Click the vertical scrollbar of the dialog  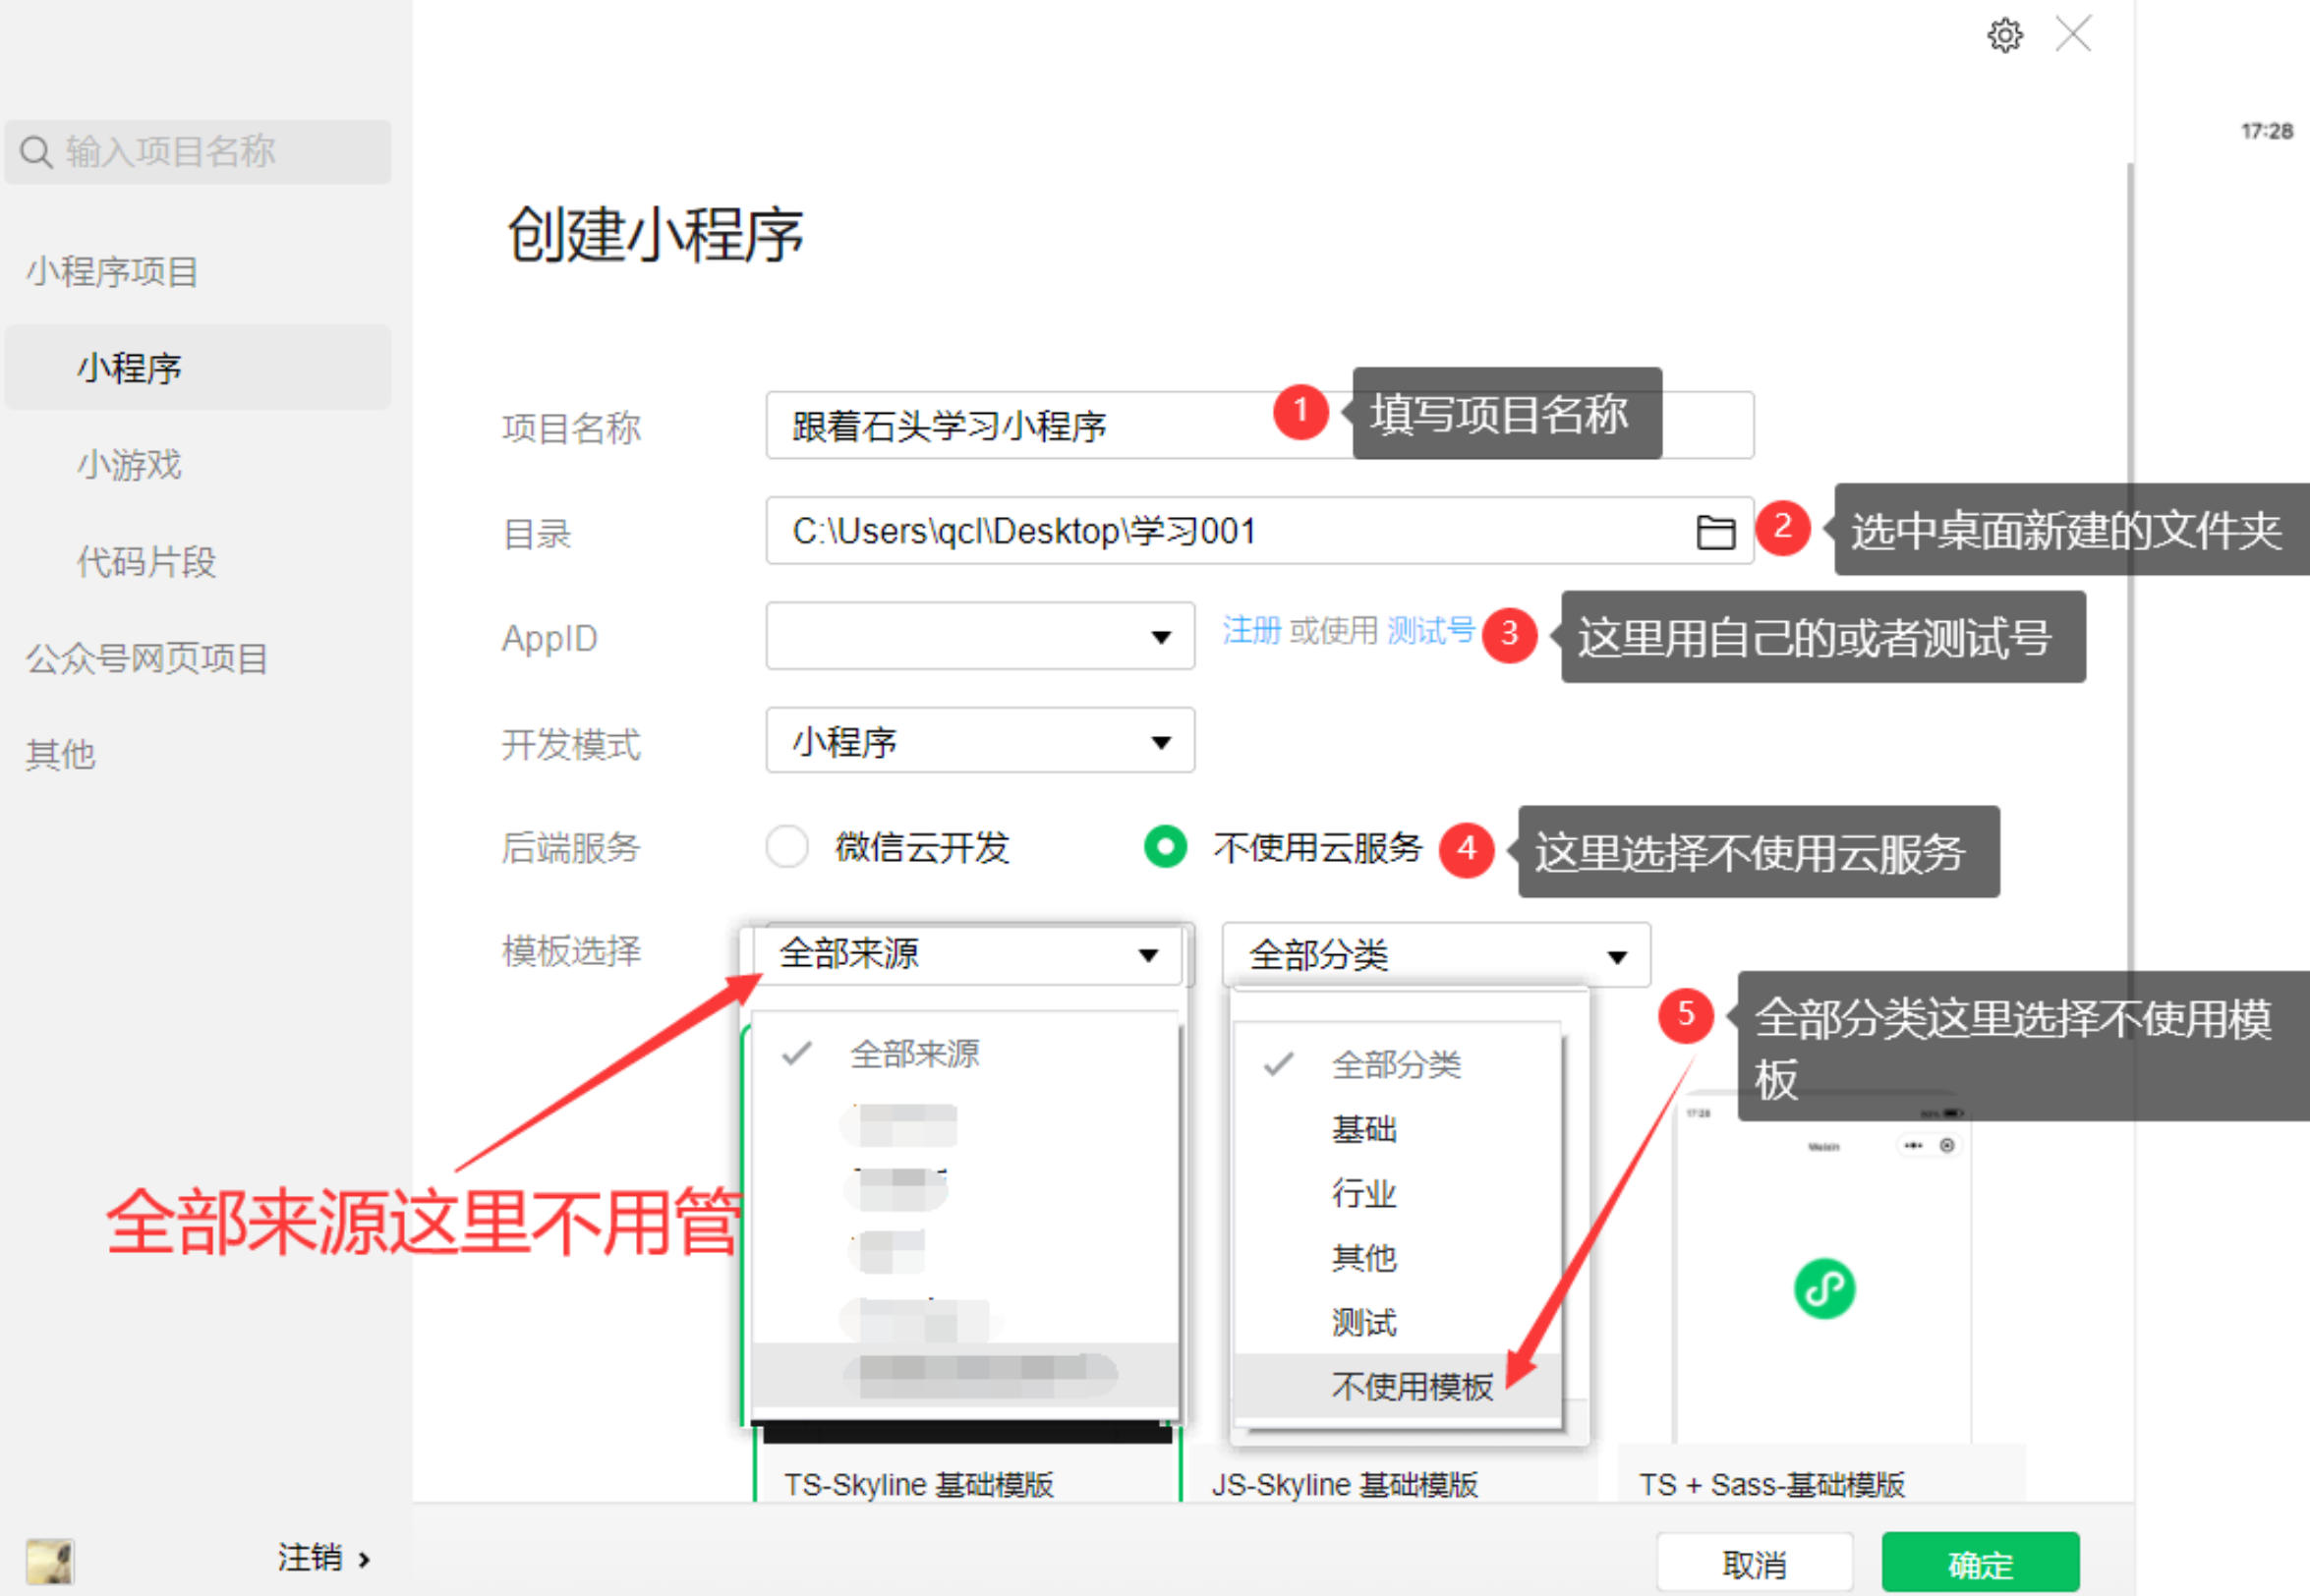coord(2128,580)
